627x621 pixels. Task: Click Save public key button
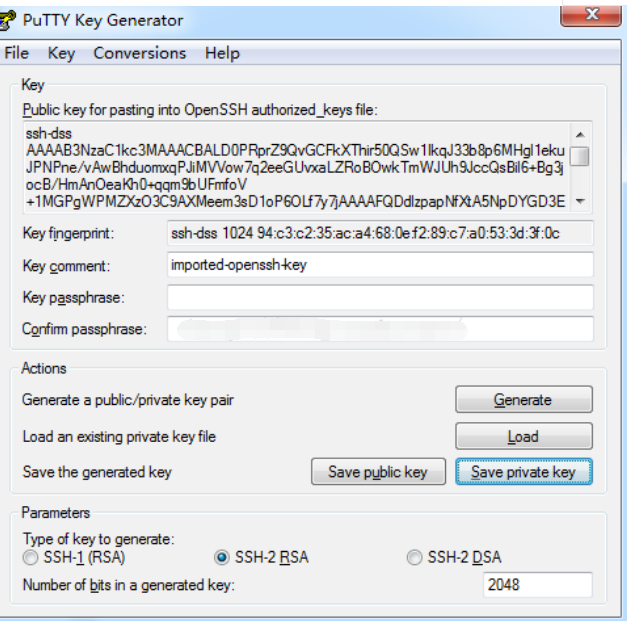[377, 472]
